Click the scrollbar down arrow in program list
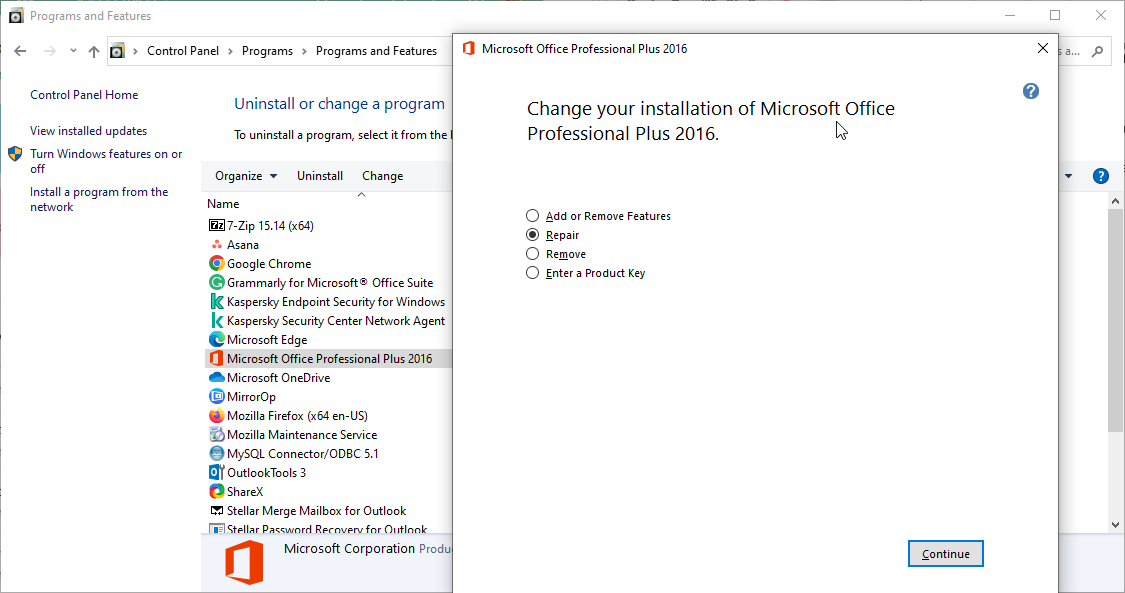 pos(1115,525)
